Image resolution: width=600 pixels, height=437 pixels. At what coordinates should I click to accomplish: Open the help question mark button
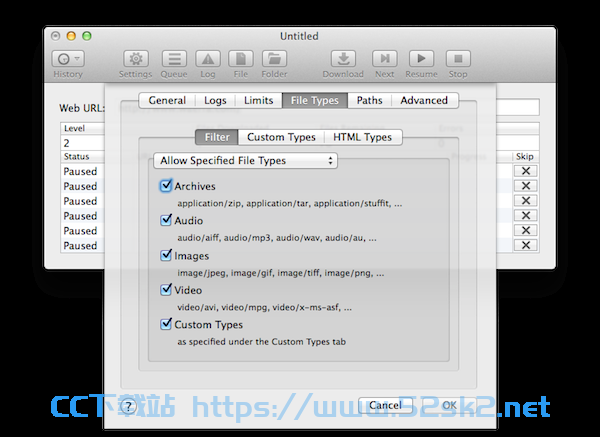pyautogui.click(x=128, y=406)
